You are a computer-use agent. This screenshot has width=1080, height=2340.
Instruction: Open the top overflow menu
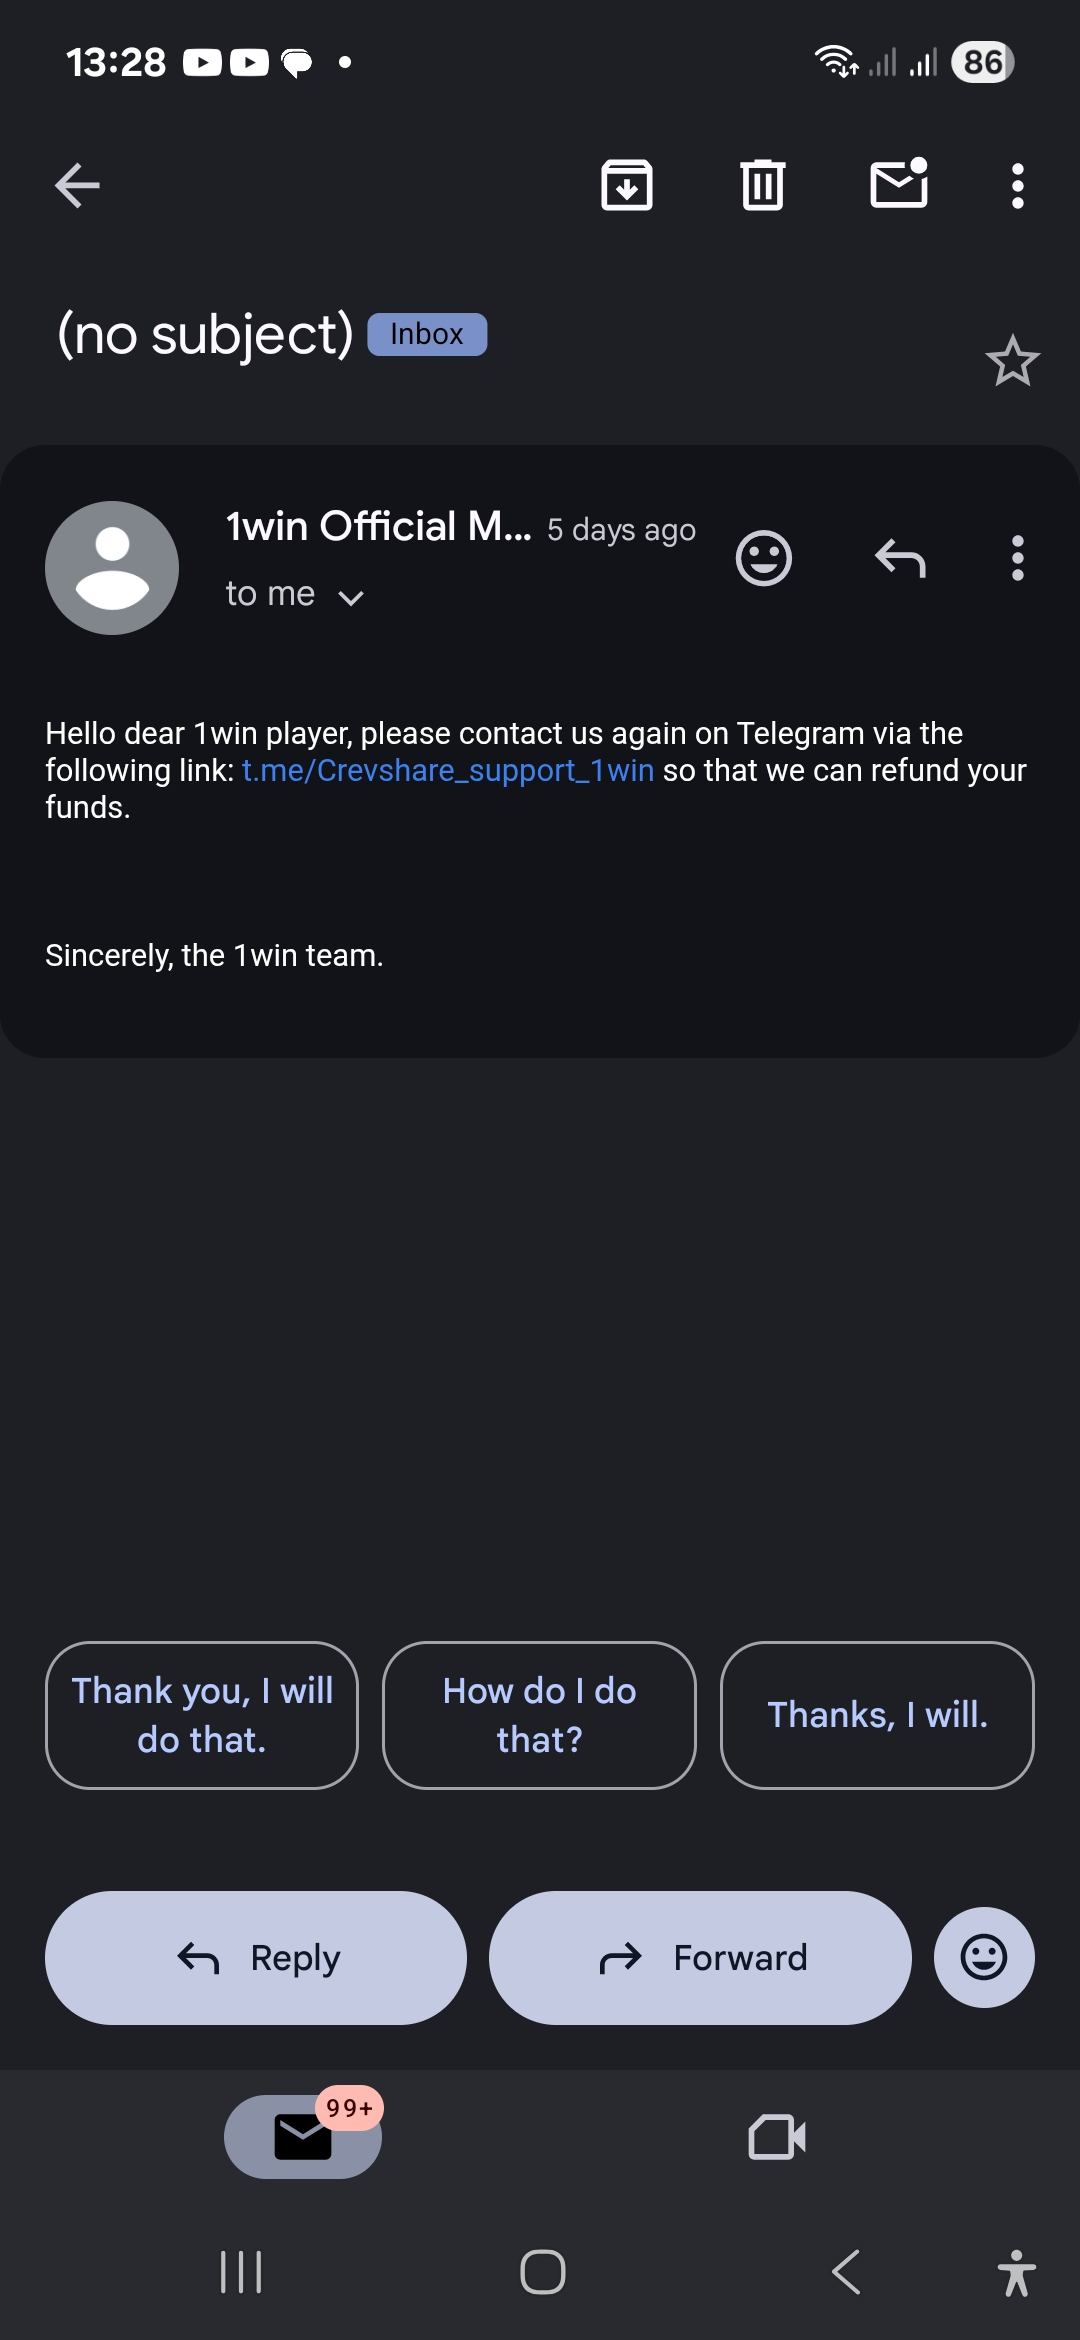(1017, 186)
